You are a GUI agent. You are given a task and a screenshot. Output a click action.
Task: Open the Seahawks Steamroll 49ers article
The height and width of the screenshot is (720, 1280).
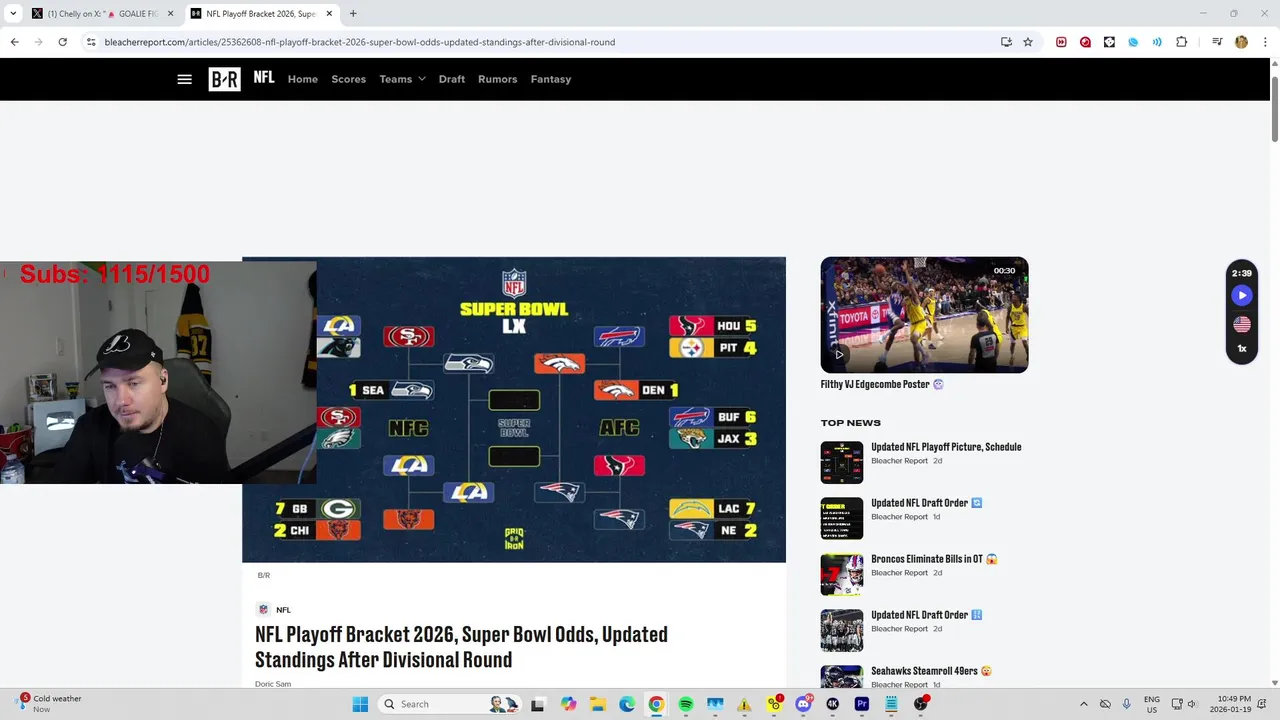[931, 671]
